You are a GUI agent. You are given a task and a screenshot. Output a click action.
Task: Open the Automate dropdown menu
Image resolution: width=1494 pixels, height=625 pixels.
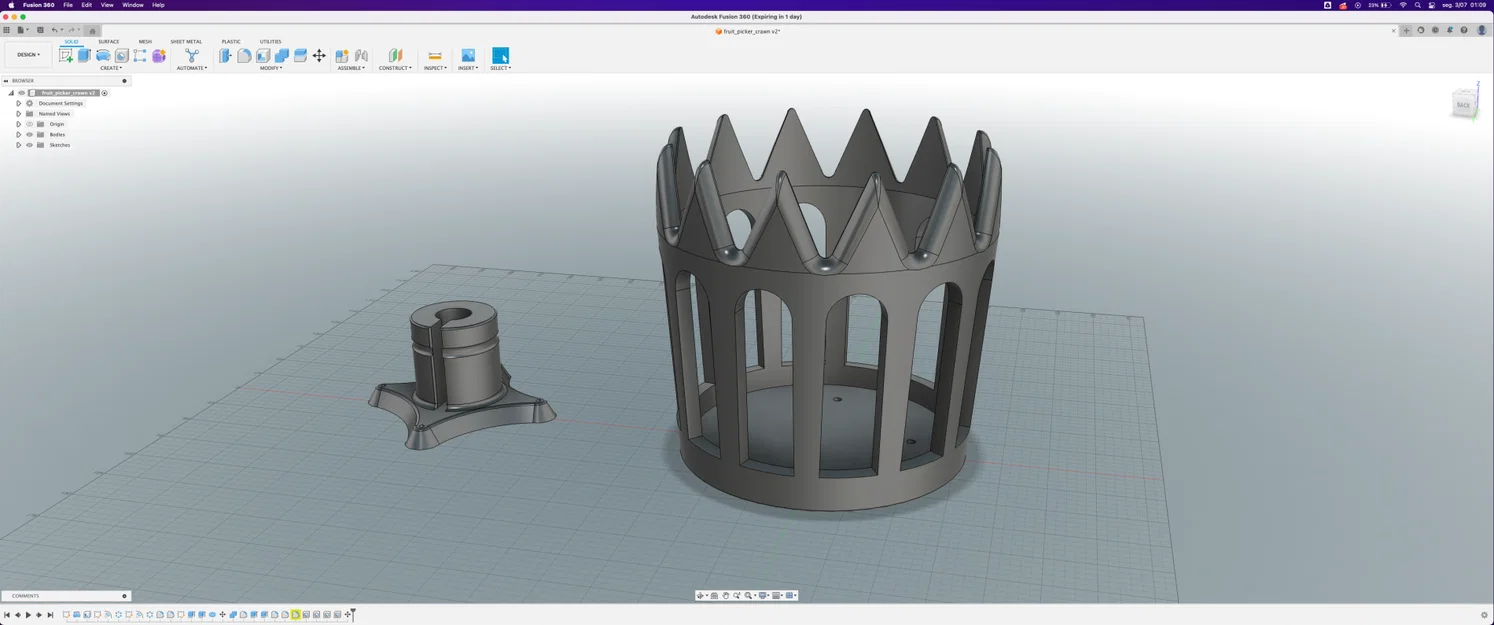point(191,68)
